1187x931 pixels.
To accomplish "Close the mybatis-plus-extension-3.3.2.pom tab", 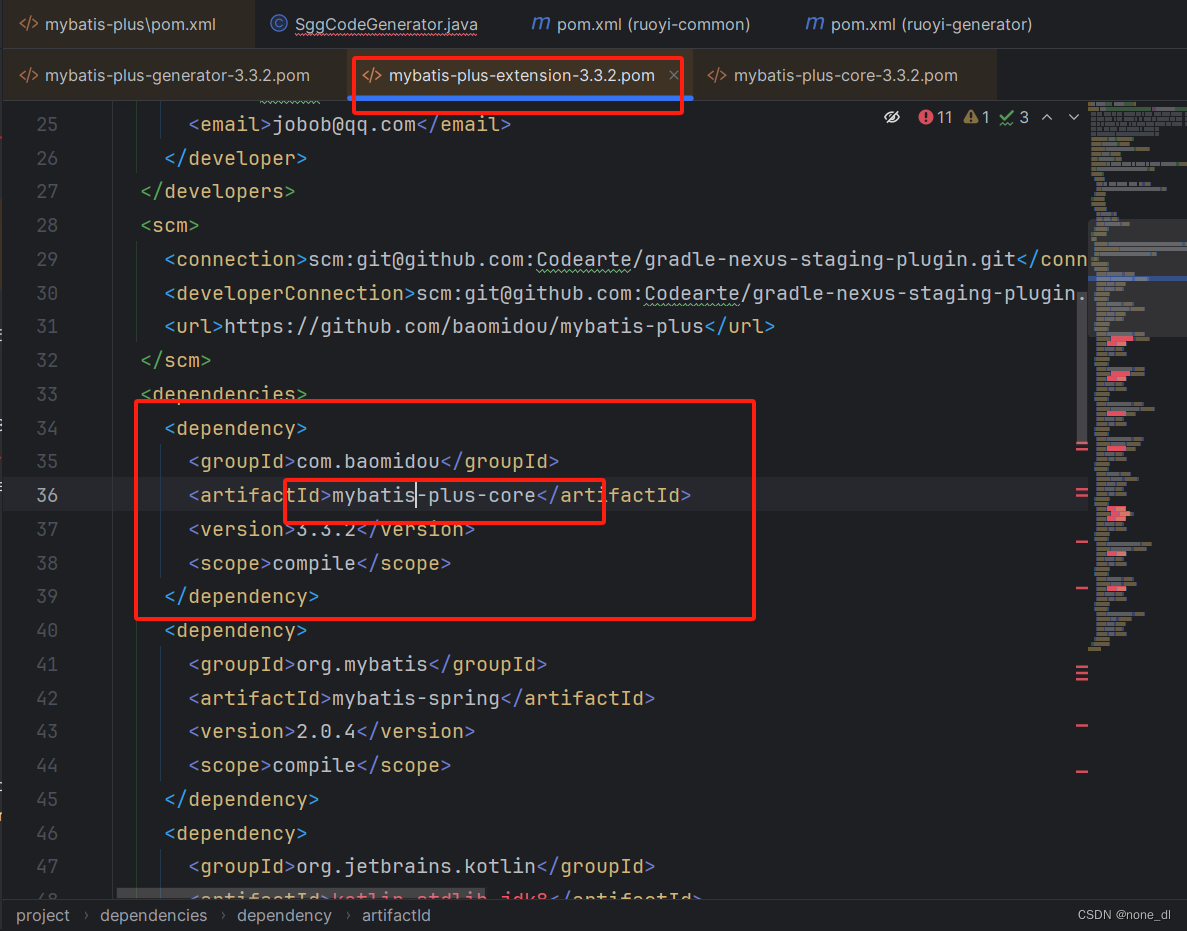I will [x=674, y=74].
